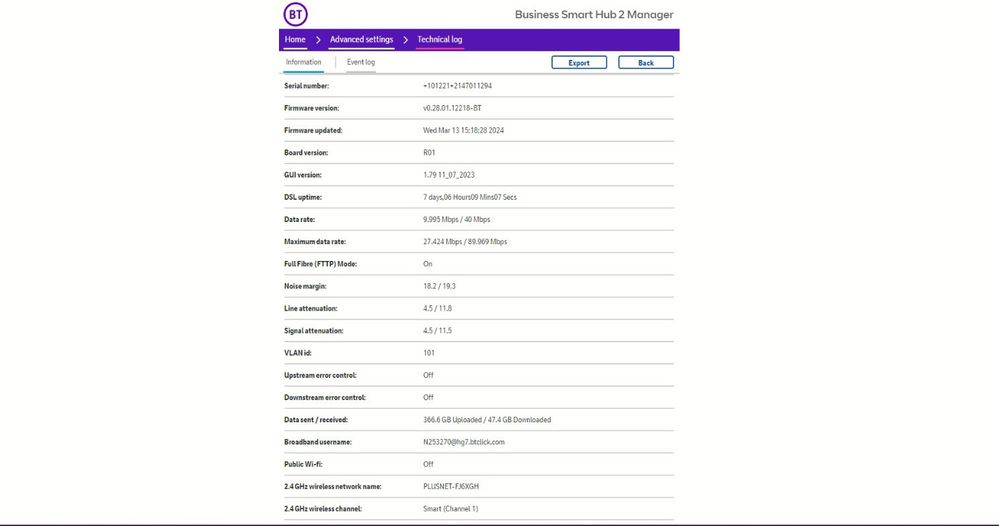The image size is (999, 526).
Task: Click the Smart (Channel 1) wireless channel value
Action: [x=451, y=509]
